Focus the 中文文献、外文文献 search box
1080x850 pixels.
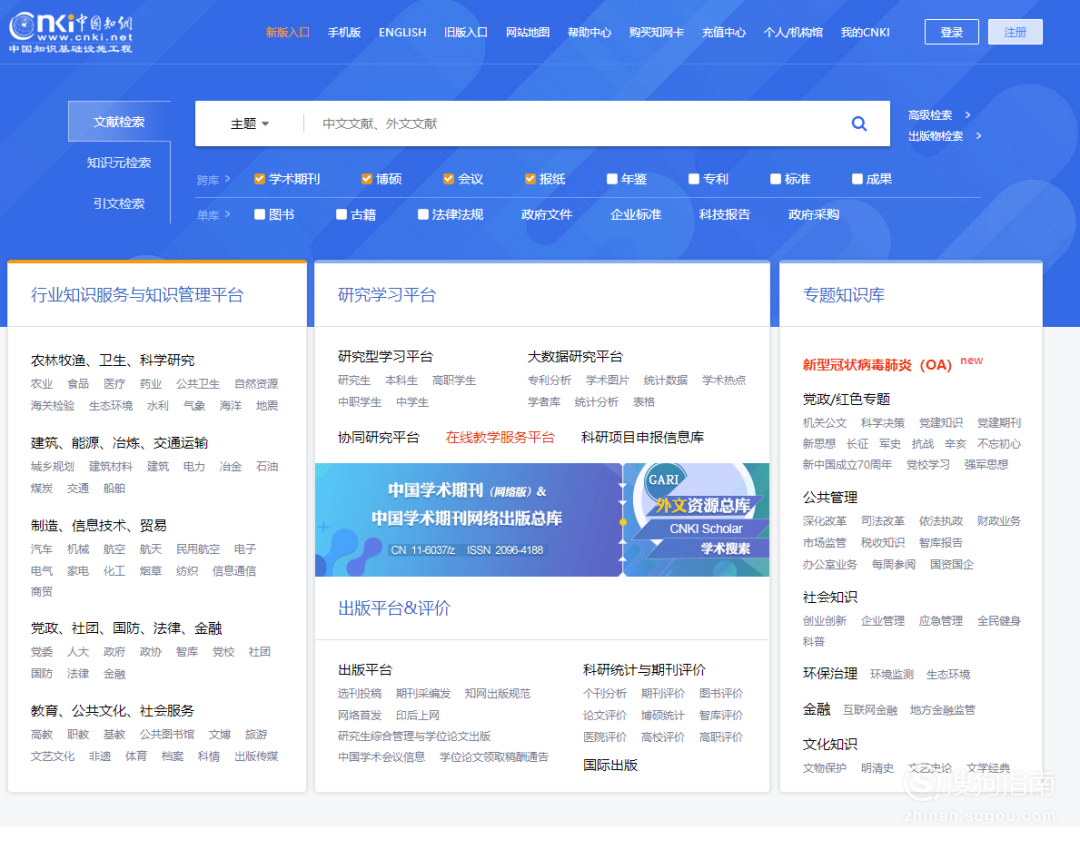tap(572, 124)
